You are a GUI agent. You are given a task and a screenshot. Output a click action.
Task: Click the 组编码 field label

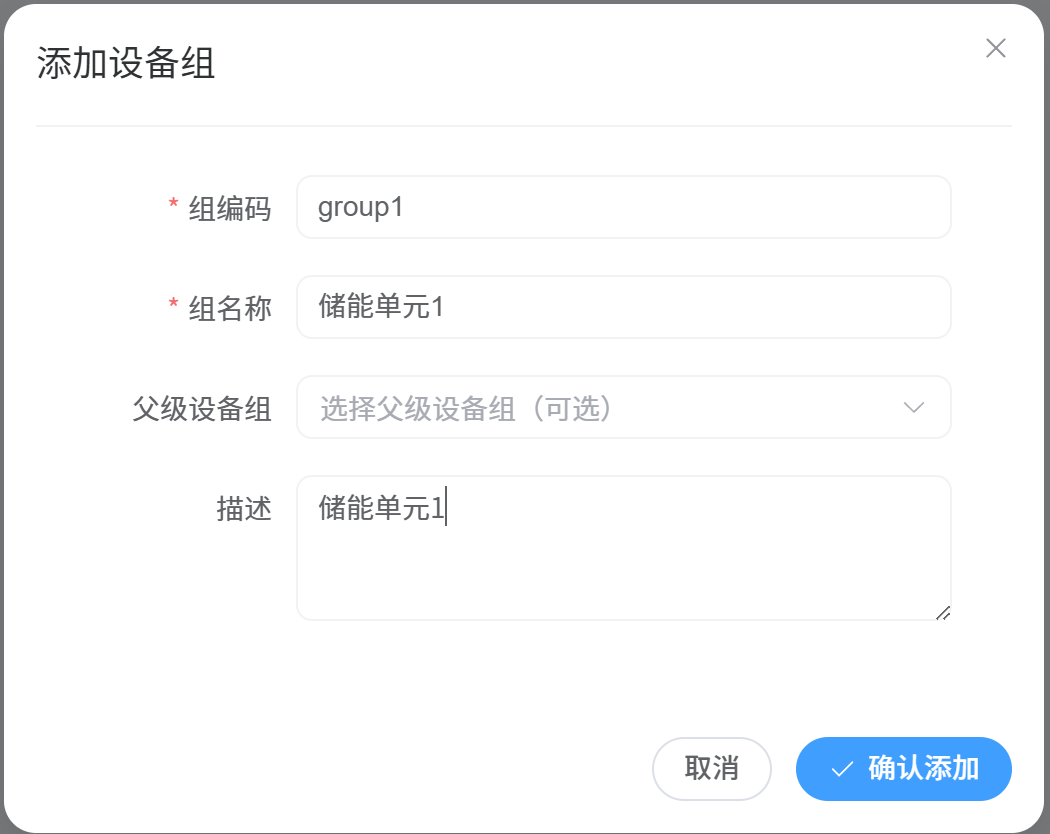tap(230, 208)
